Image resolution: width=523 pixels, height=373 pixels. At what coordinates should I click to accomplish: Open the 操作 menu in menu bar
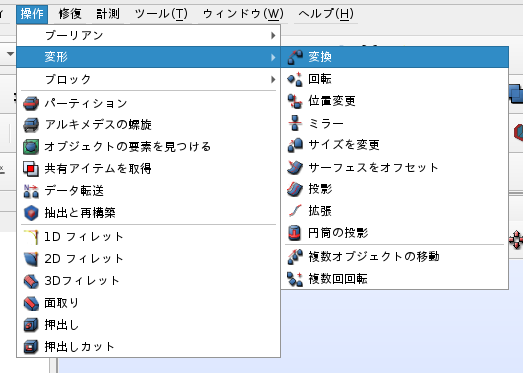coord(32,14)
